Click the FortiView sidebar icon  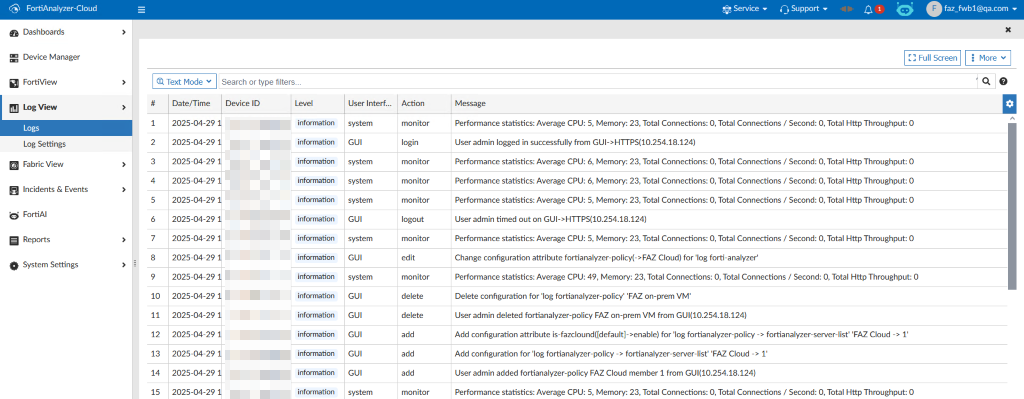[14, 83]
